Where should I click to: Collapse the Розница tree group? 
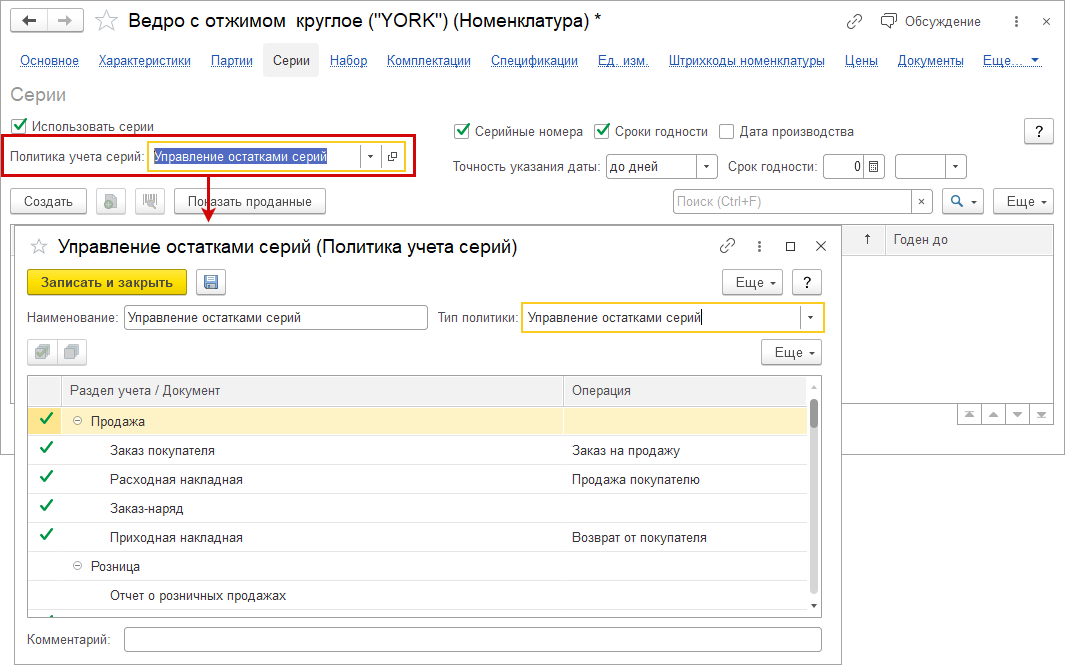click(77, 566)
